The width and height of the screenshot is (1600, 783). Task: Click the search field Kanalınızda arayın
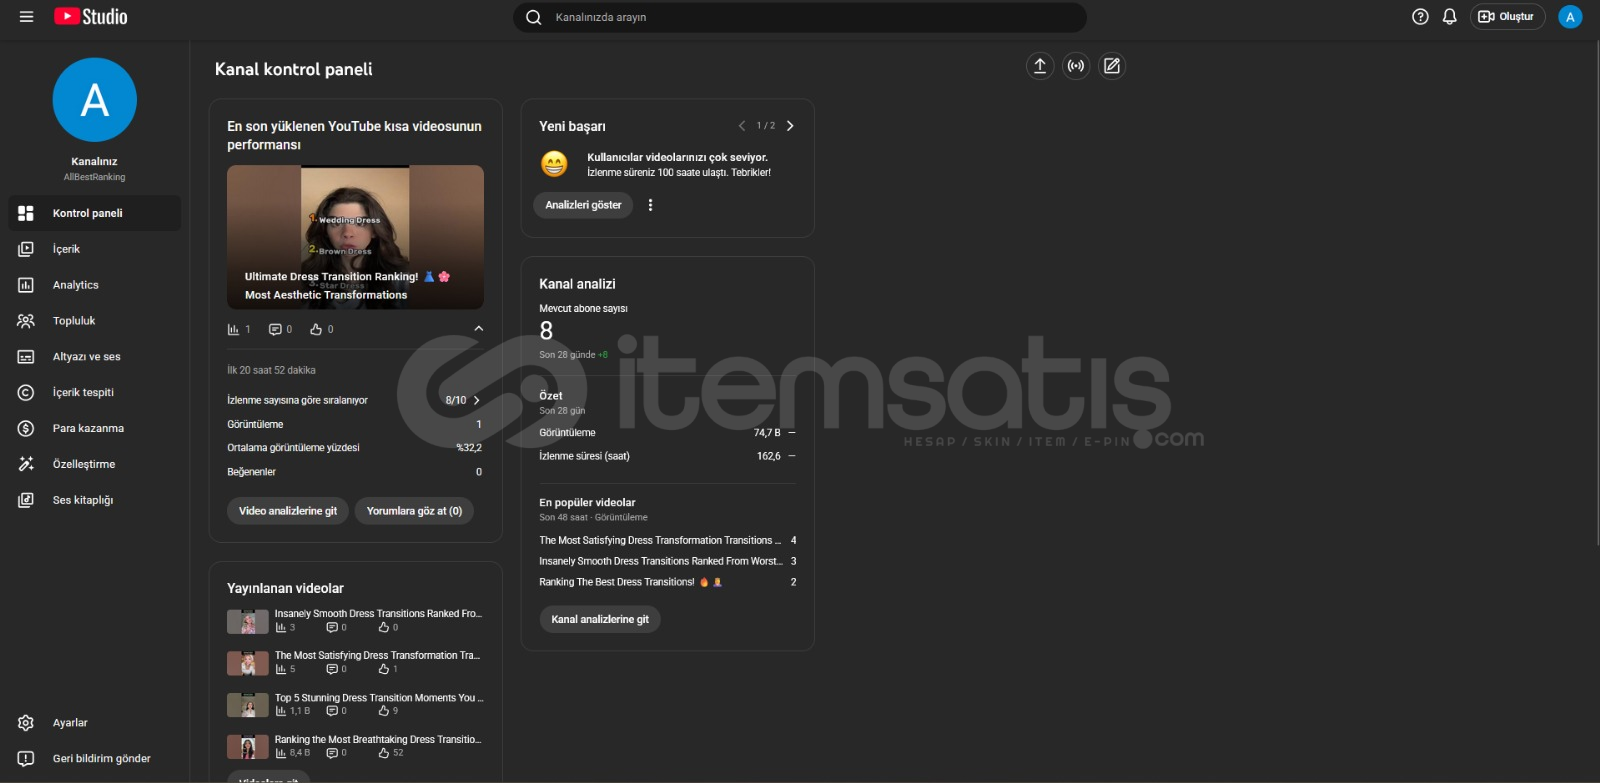tap(800, 17)
